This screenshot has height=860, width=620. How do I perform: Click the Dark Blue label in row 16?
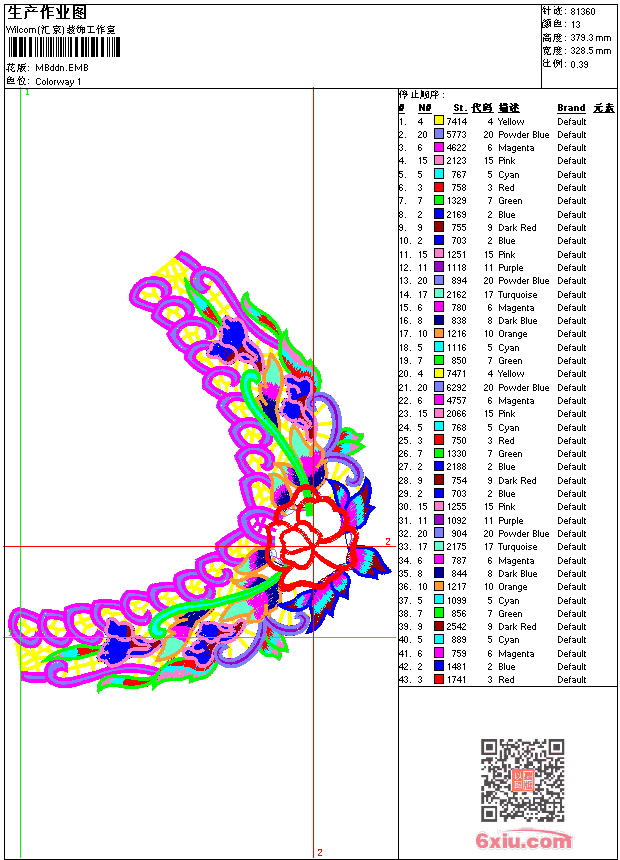517,321
